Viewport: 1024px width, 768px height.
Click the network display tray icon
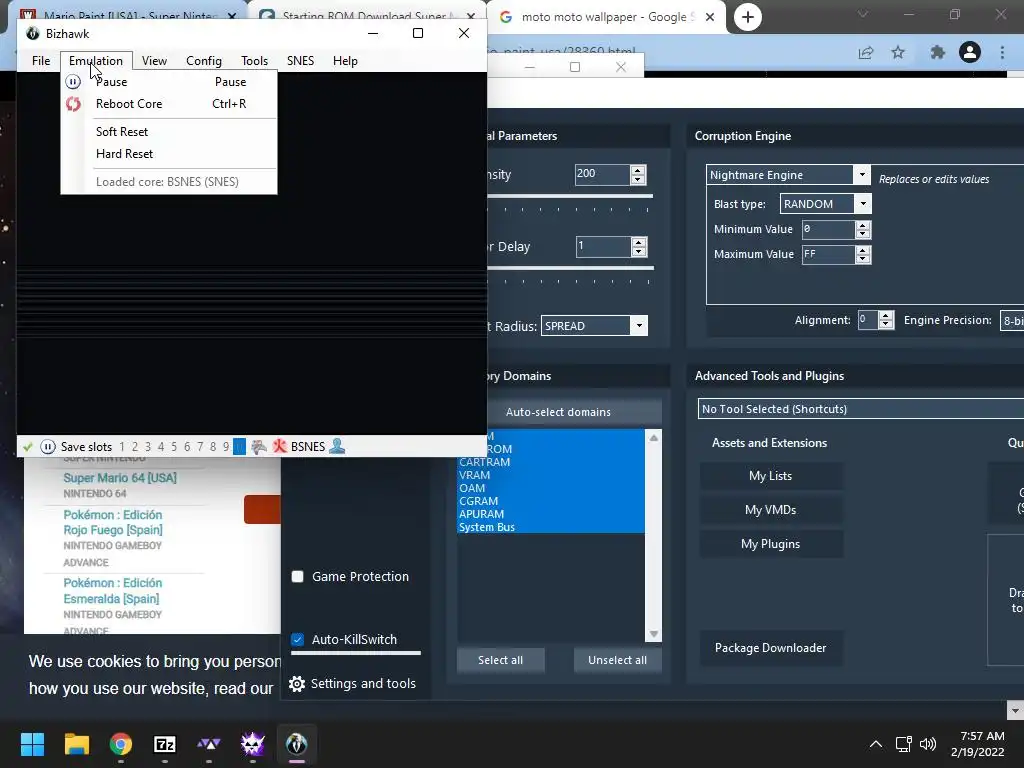tap(904, 744)
